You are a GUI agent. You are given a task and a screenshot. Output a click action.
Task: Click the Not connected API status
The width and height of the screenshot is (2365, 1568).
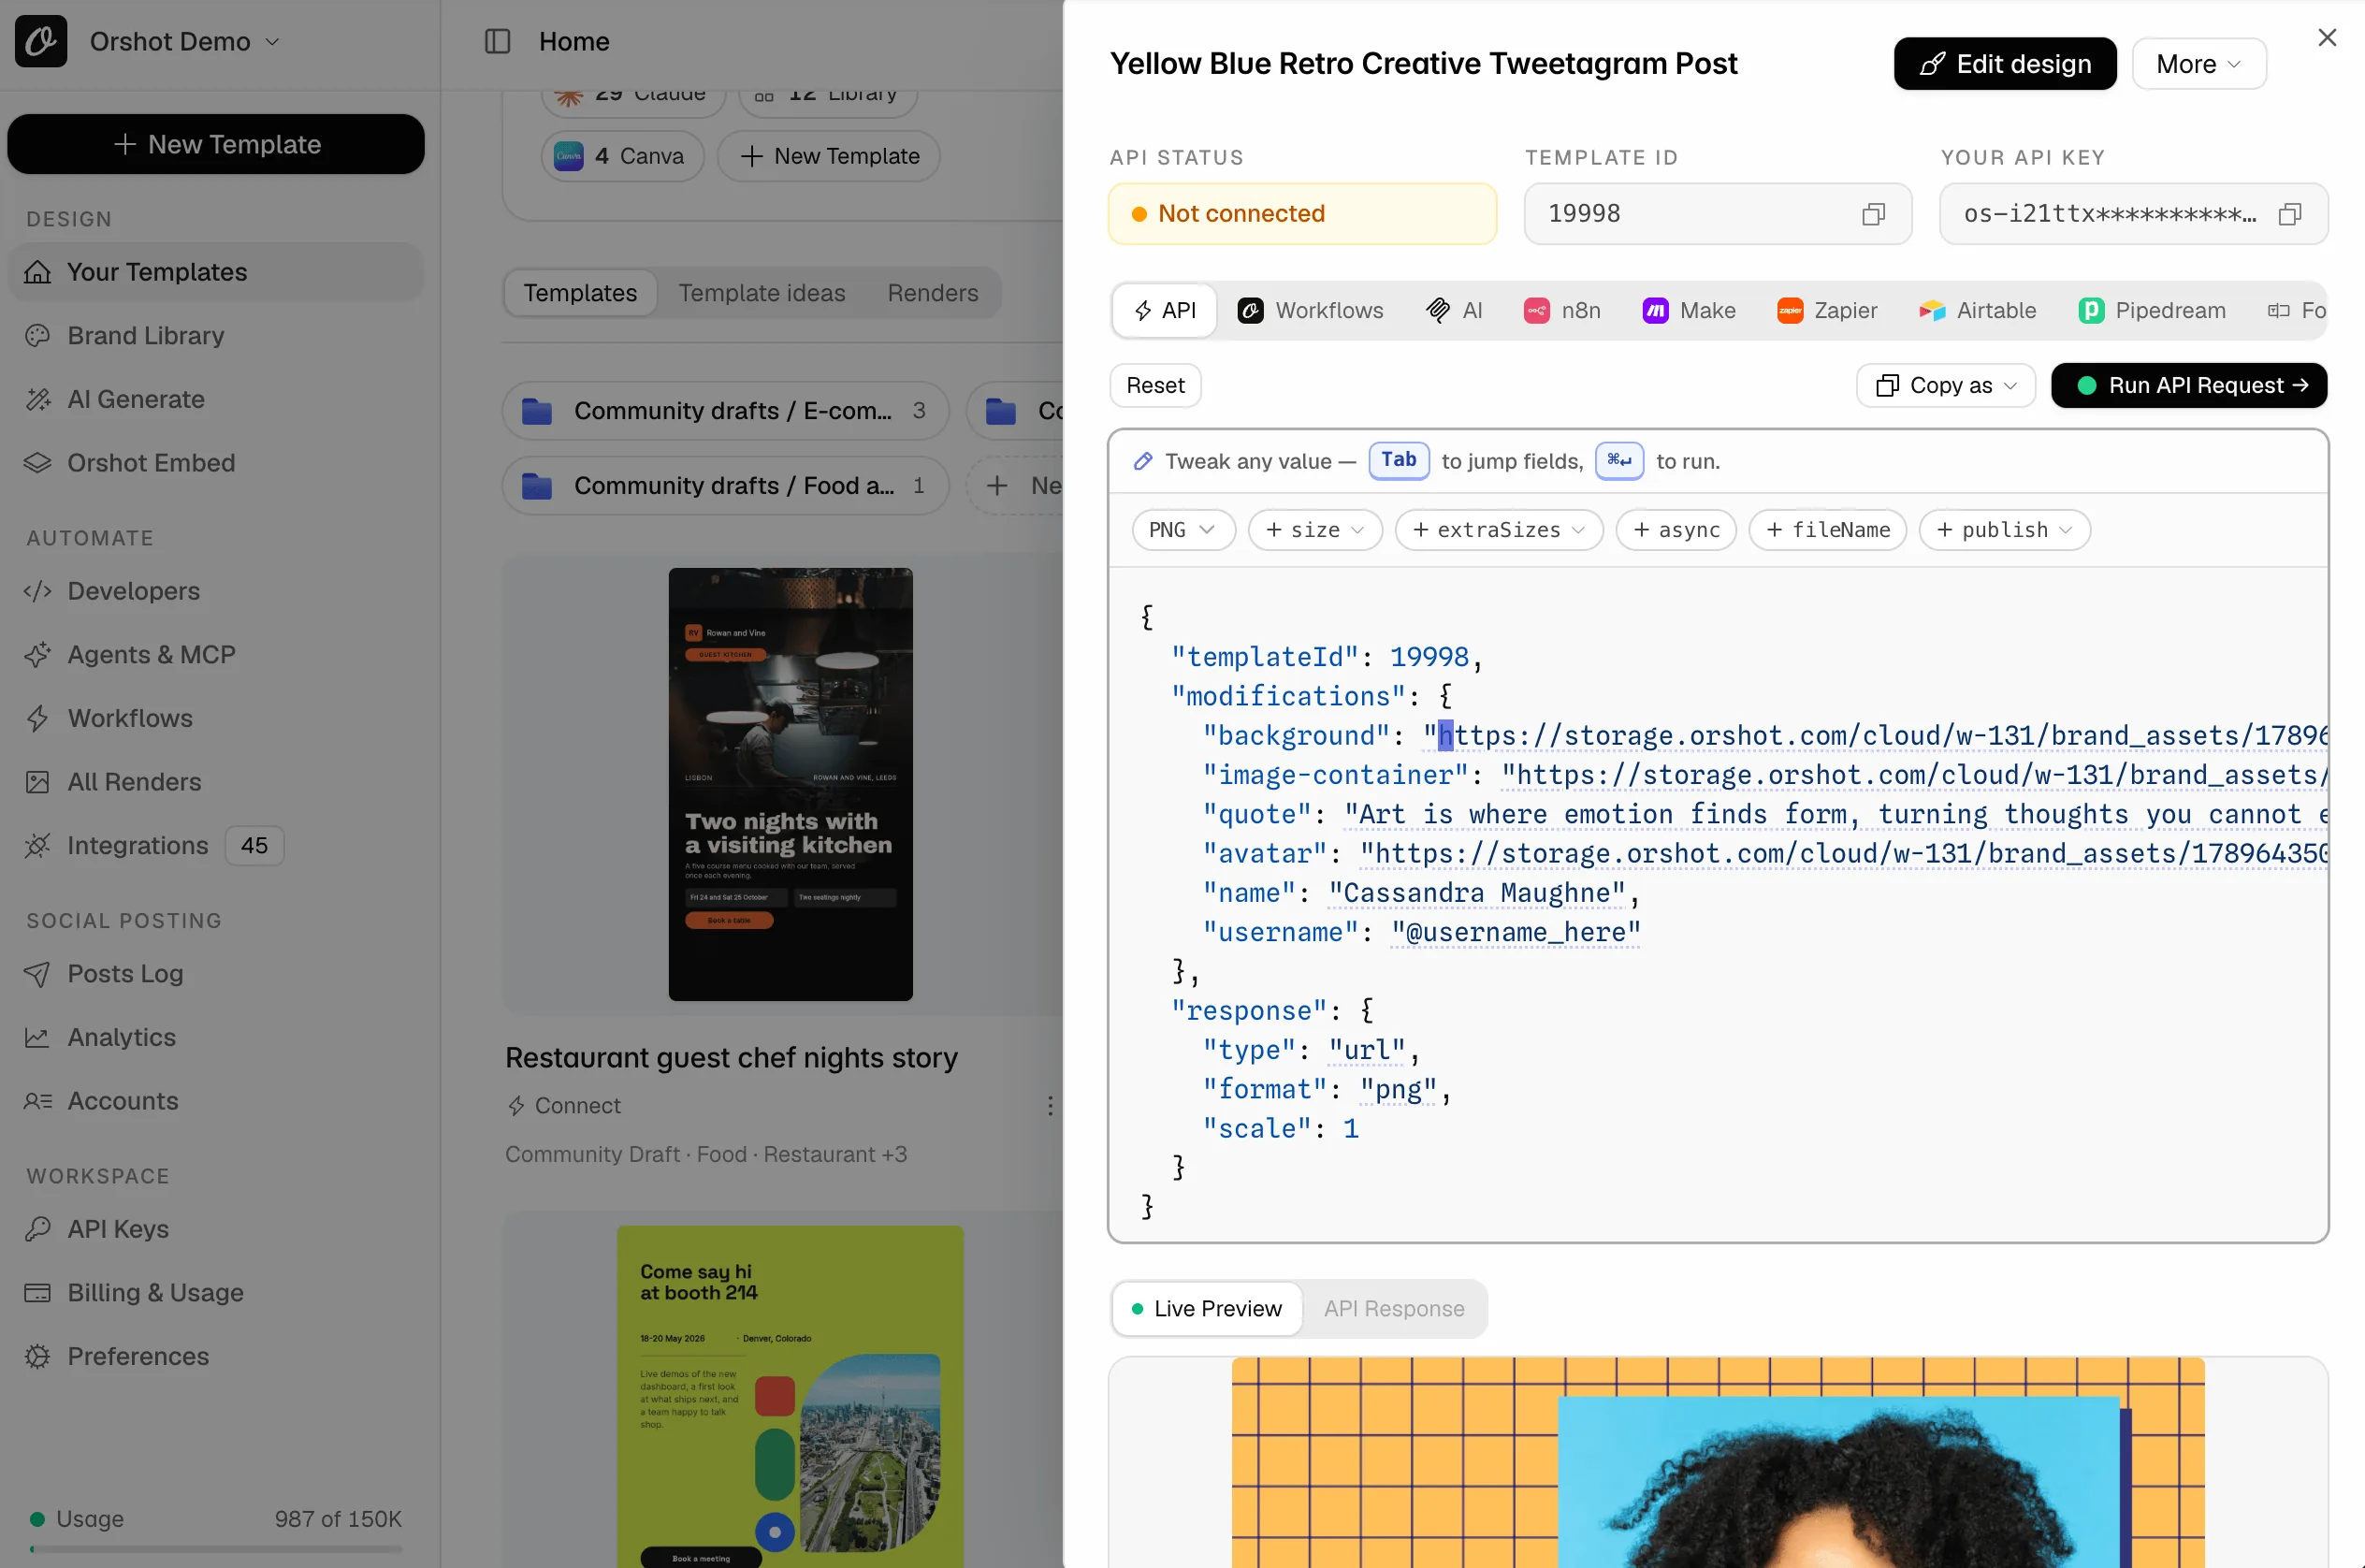click(1302, 214)
